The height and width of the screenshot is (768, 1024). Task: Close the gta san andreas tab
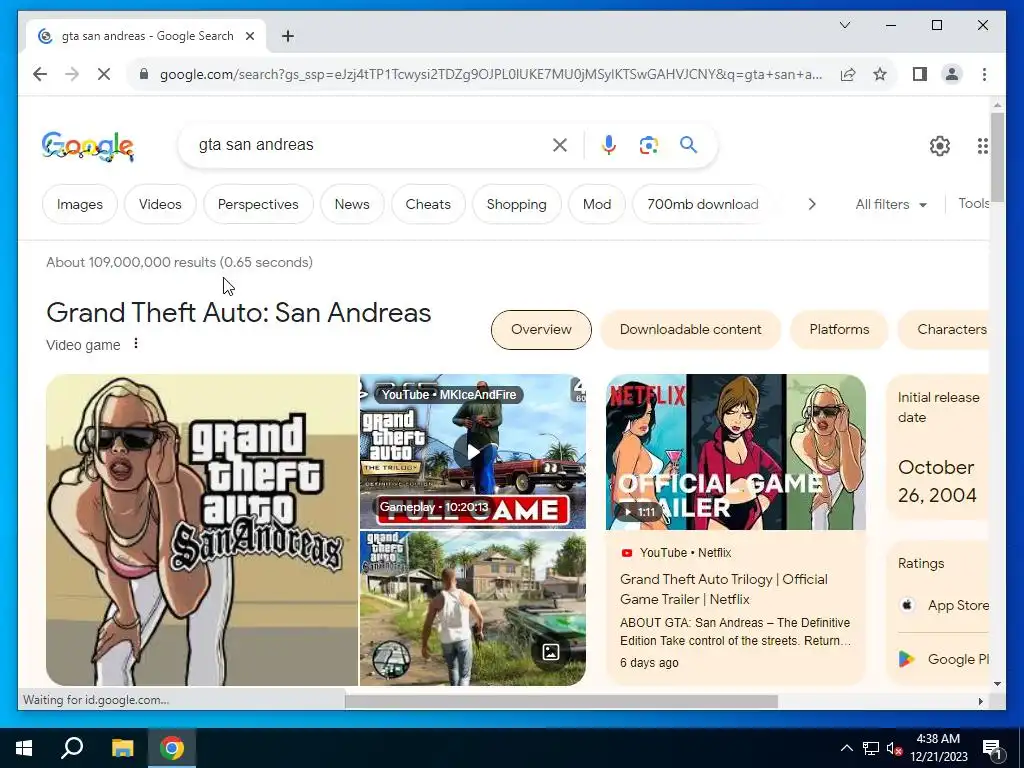tap(249, 36)
